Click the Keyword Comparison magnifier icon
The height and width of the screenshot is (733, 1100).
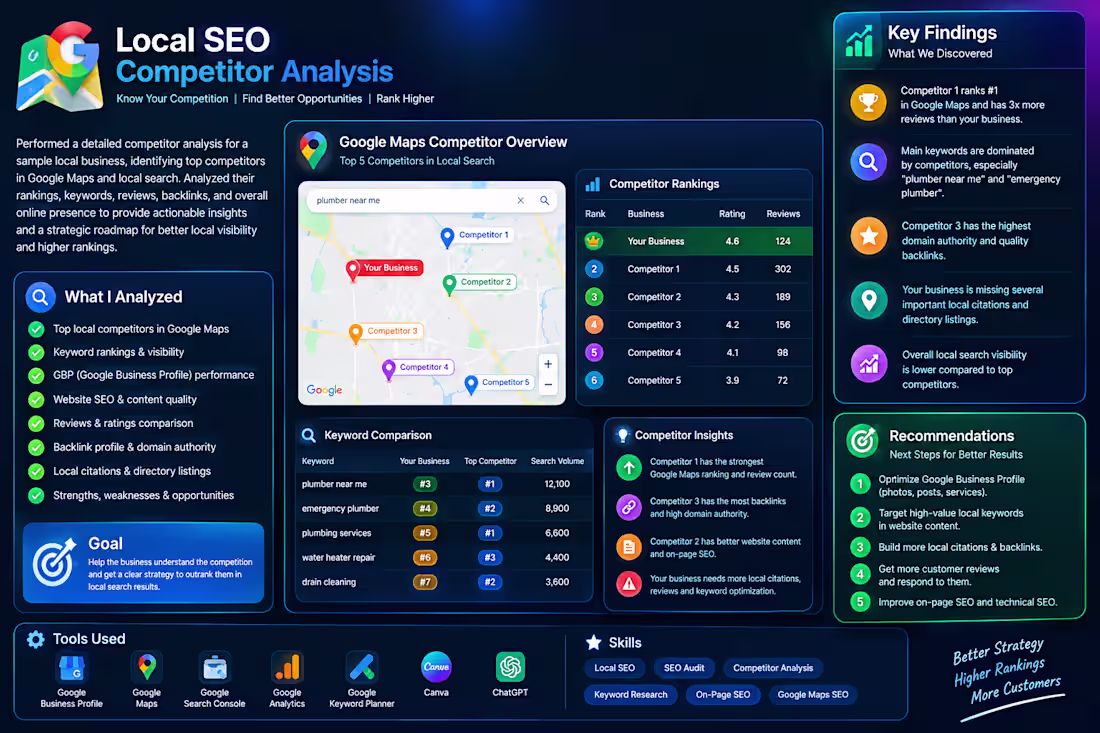point(309,435)
